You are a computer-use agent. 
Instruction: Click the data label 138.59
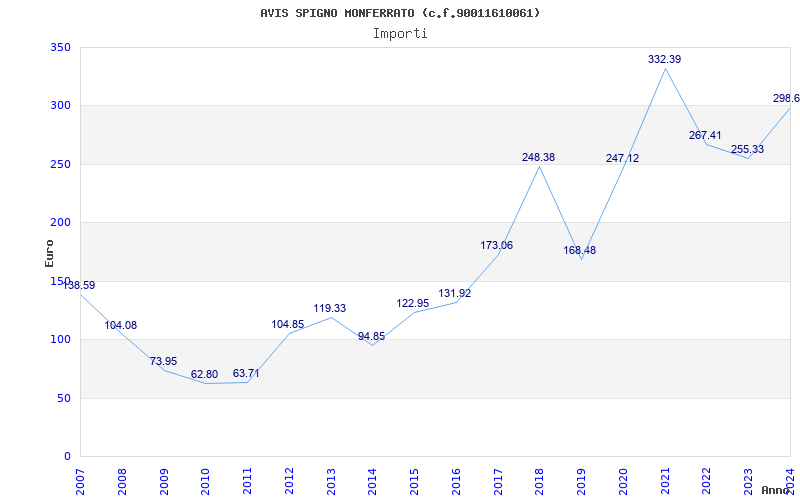pyautogui.click(x=79, y=285)
